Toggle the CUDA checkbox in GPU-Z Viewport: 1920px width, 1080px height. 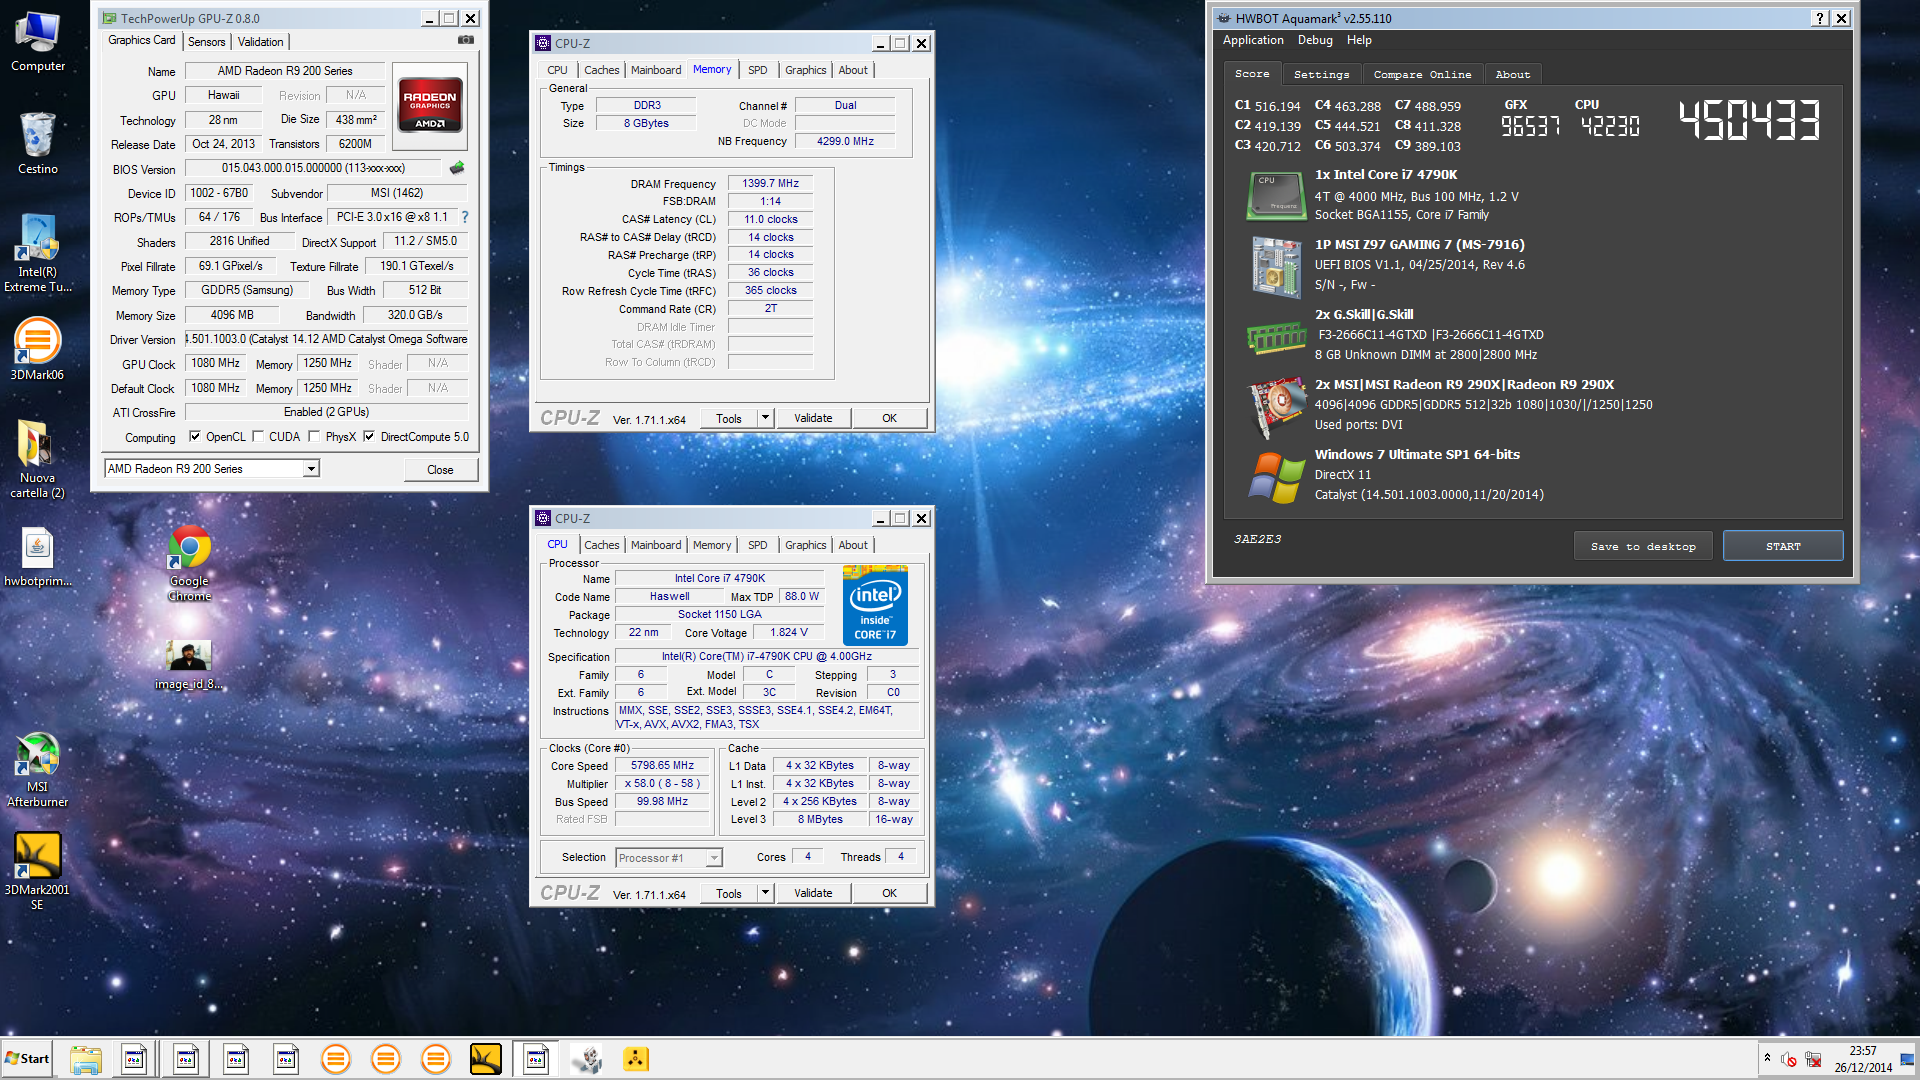[258, 436]
